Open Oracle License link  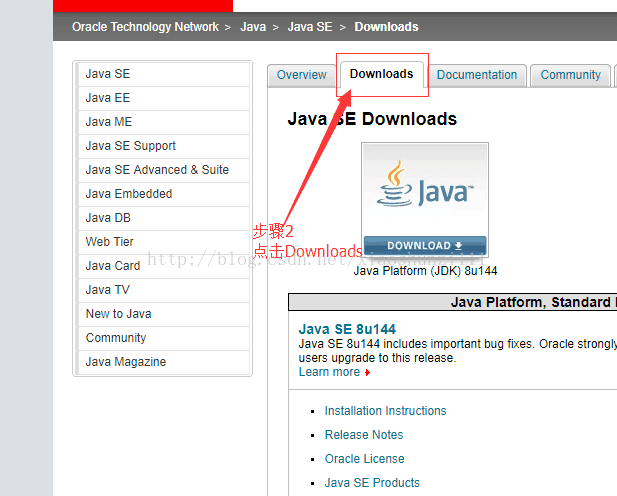364,459
